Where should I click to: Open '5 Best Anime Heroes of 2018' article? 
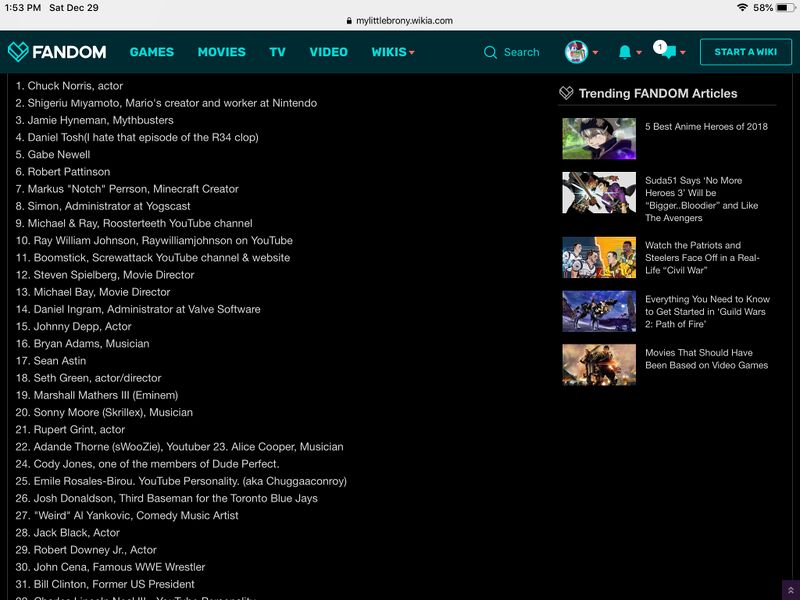[706, 127]
